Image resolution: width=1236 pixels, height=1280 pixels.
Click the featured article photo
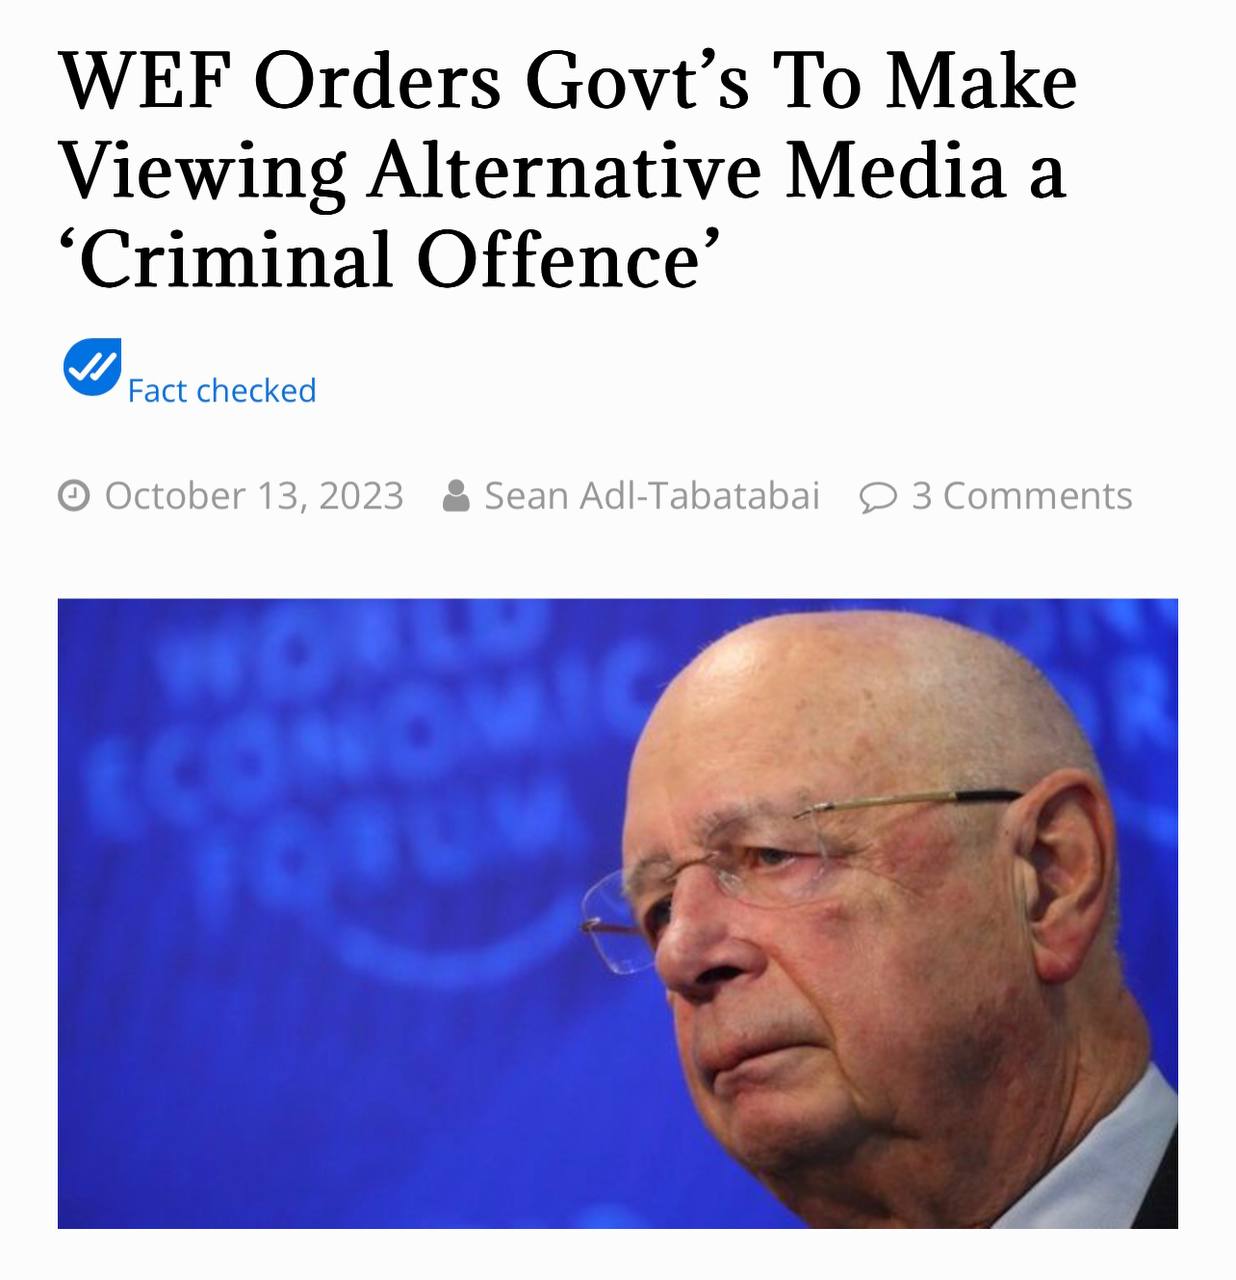click(618, 913)
